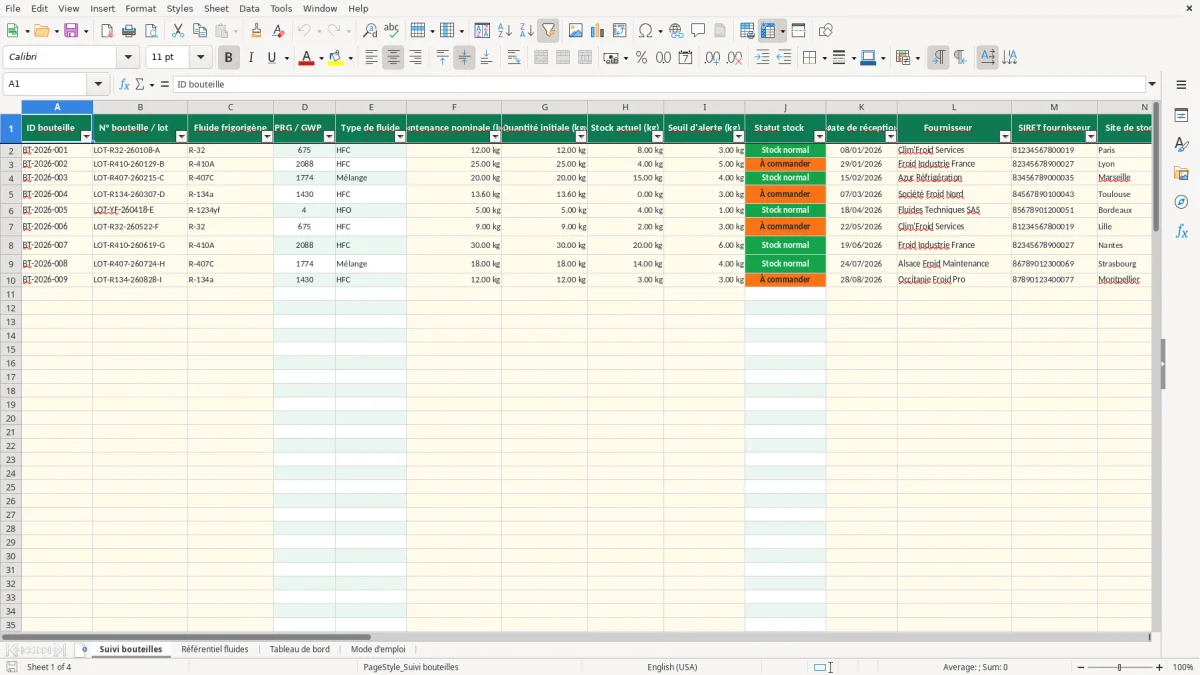Click into the formula input line
The image size is (1200, 675).
pos(658,85)
